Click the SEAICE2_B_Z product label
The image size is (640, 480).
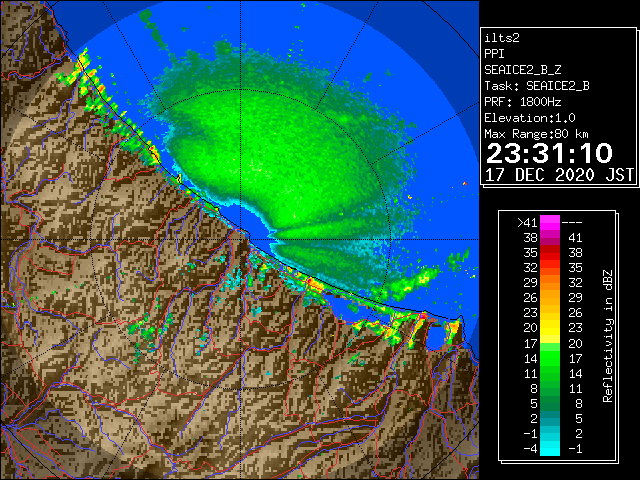pos(522,70)
